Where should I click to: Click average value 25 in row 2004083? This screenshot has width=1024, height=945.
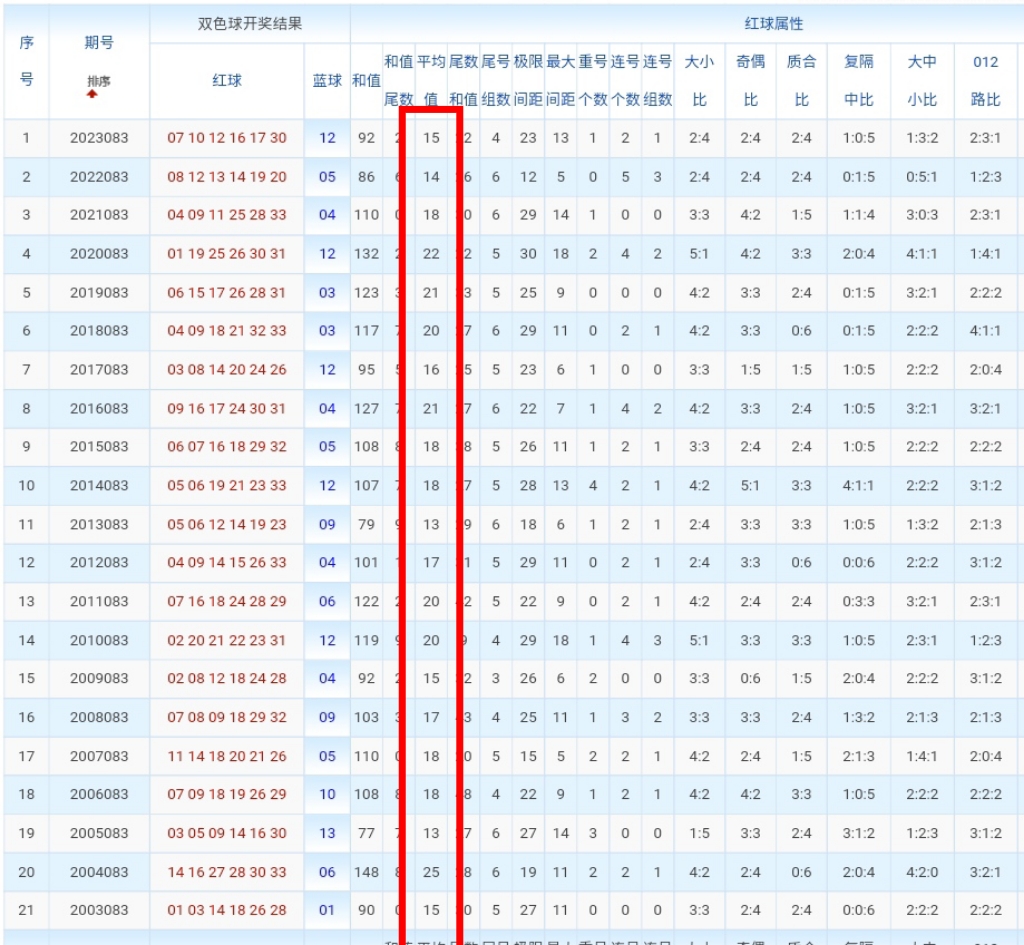click(431, 872)
